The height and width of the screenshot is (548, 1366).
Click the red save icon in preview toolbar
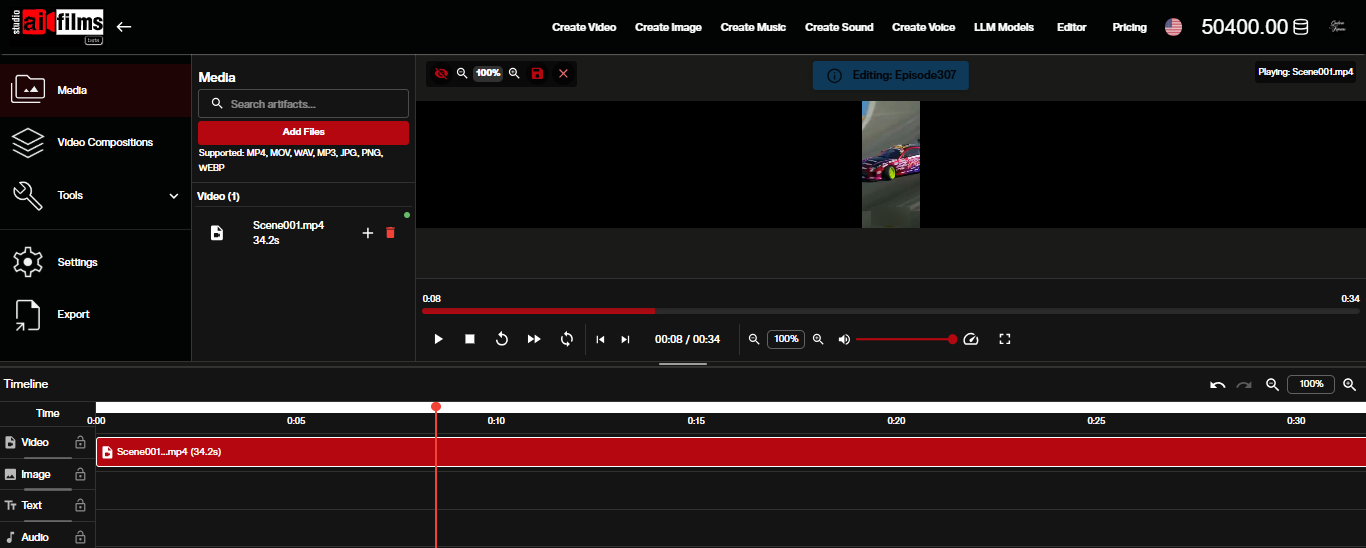[x=538, y=73]
